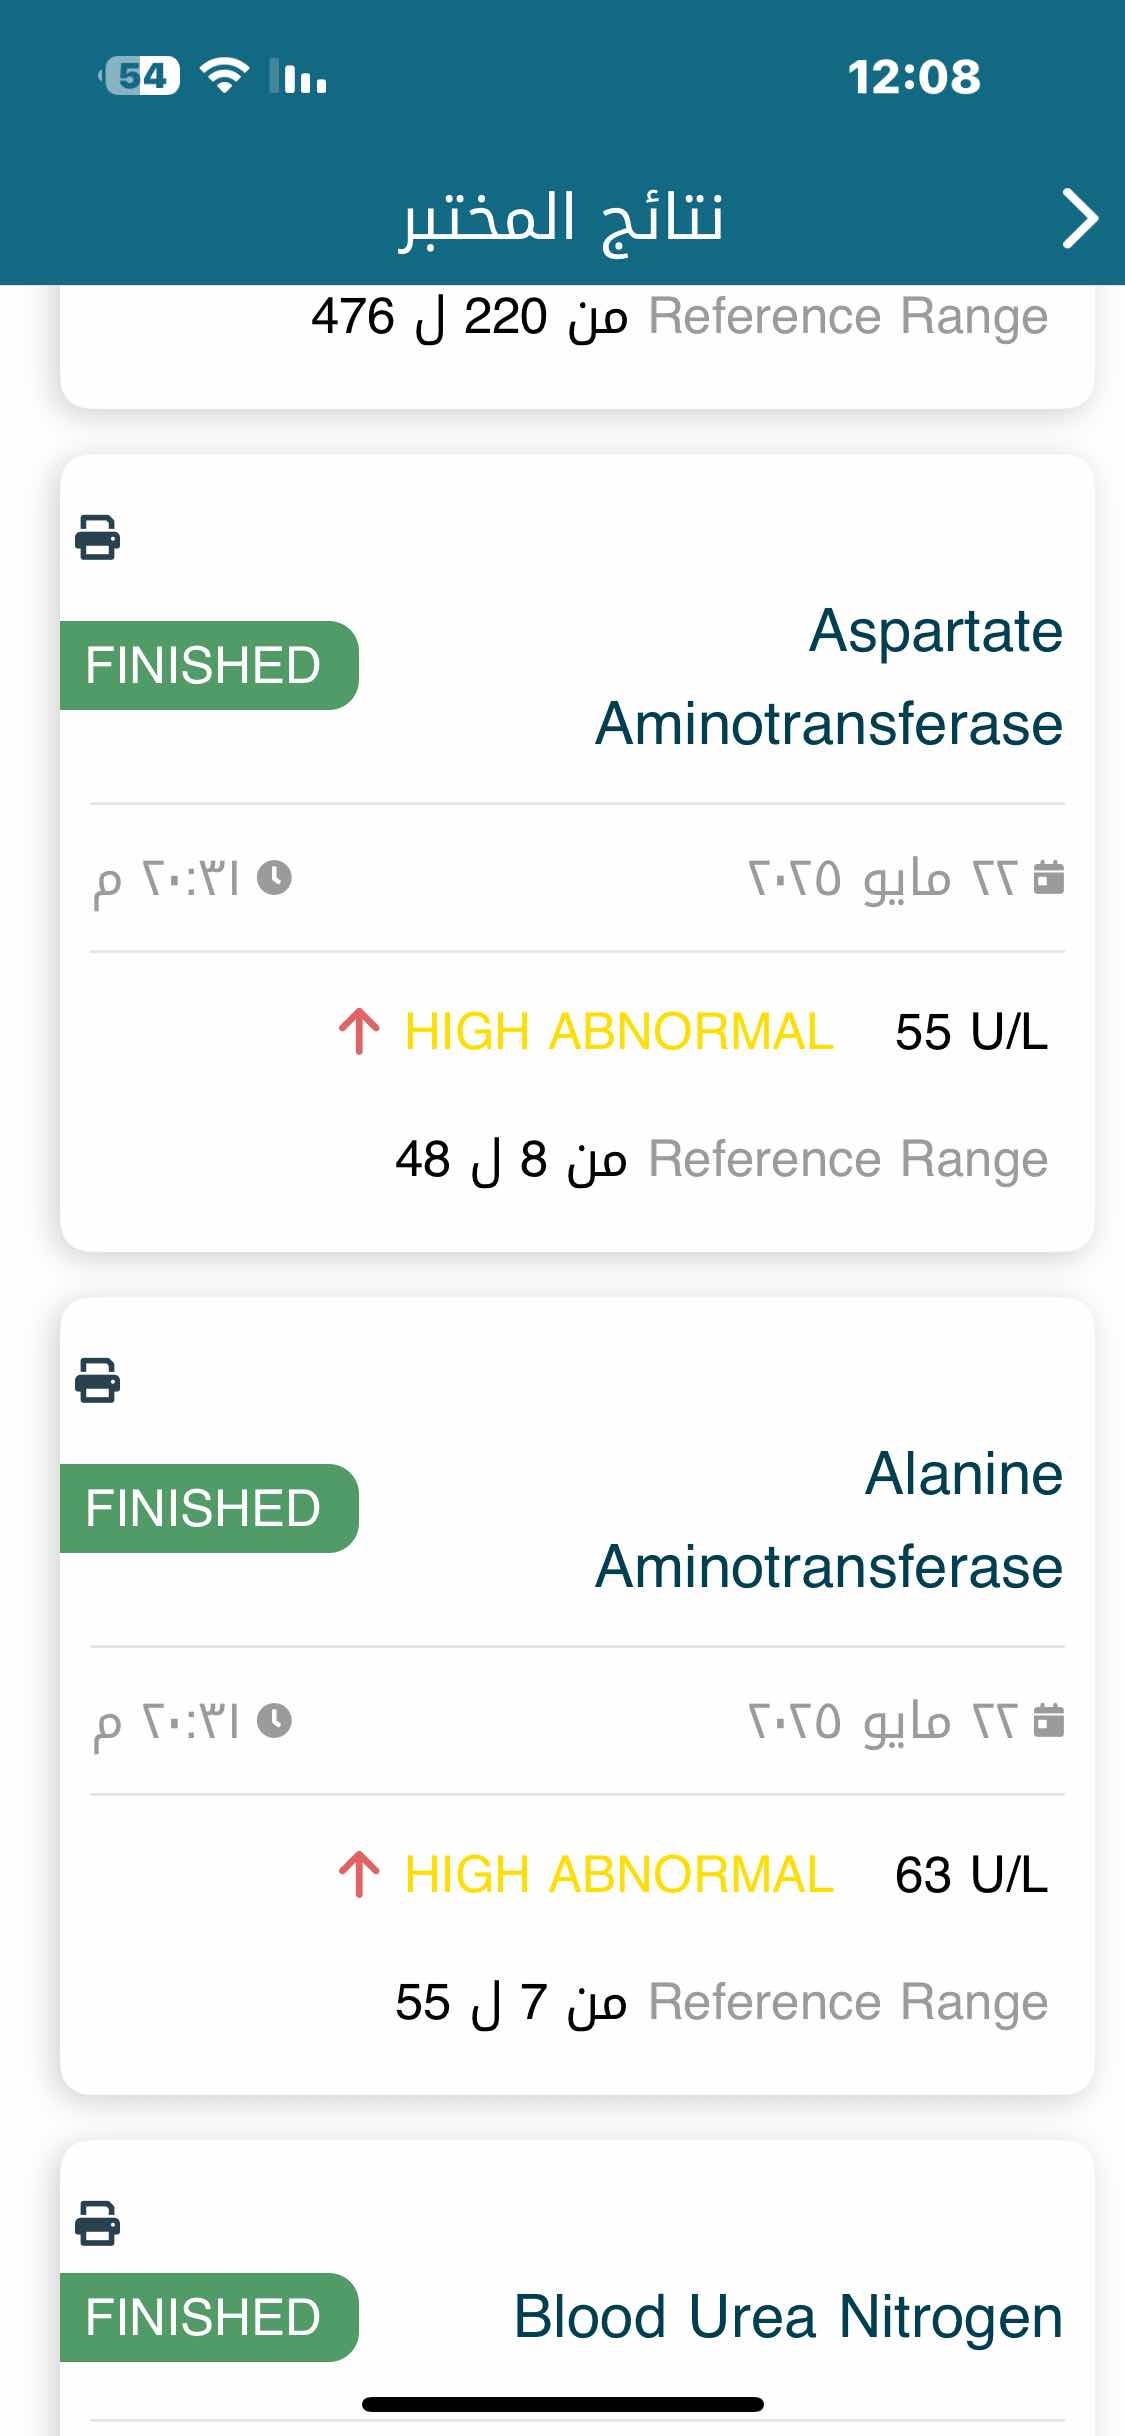Tap FINISHED badge on Alanine Aminotransferase card

click(x=209, y=1508)
